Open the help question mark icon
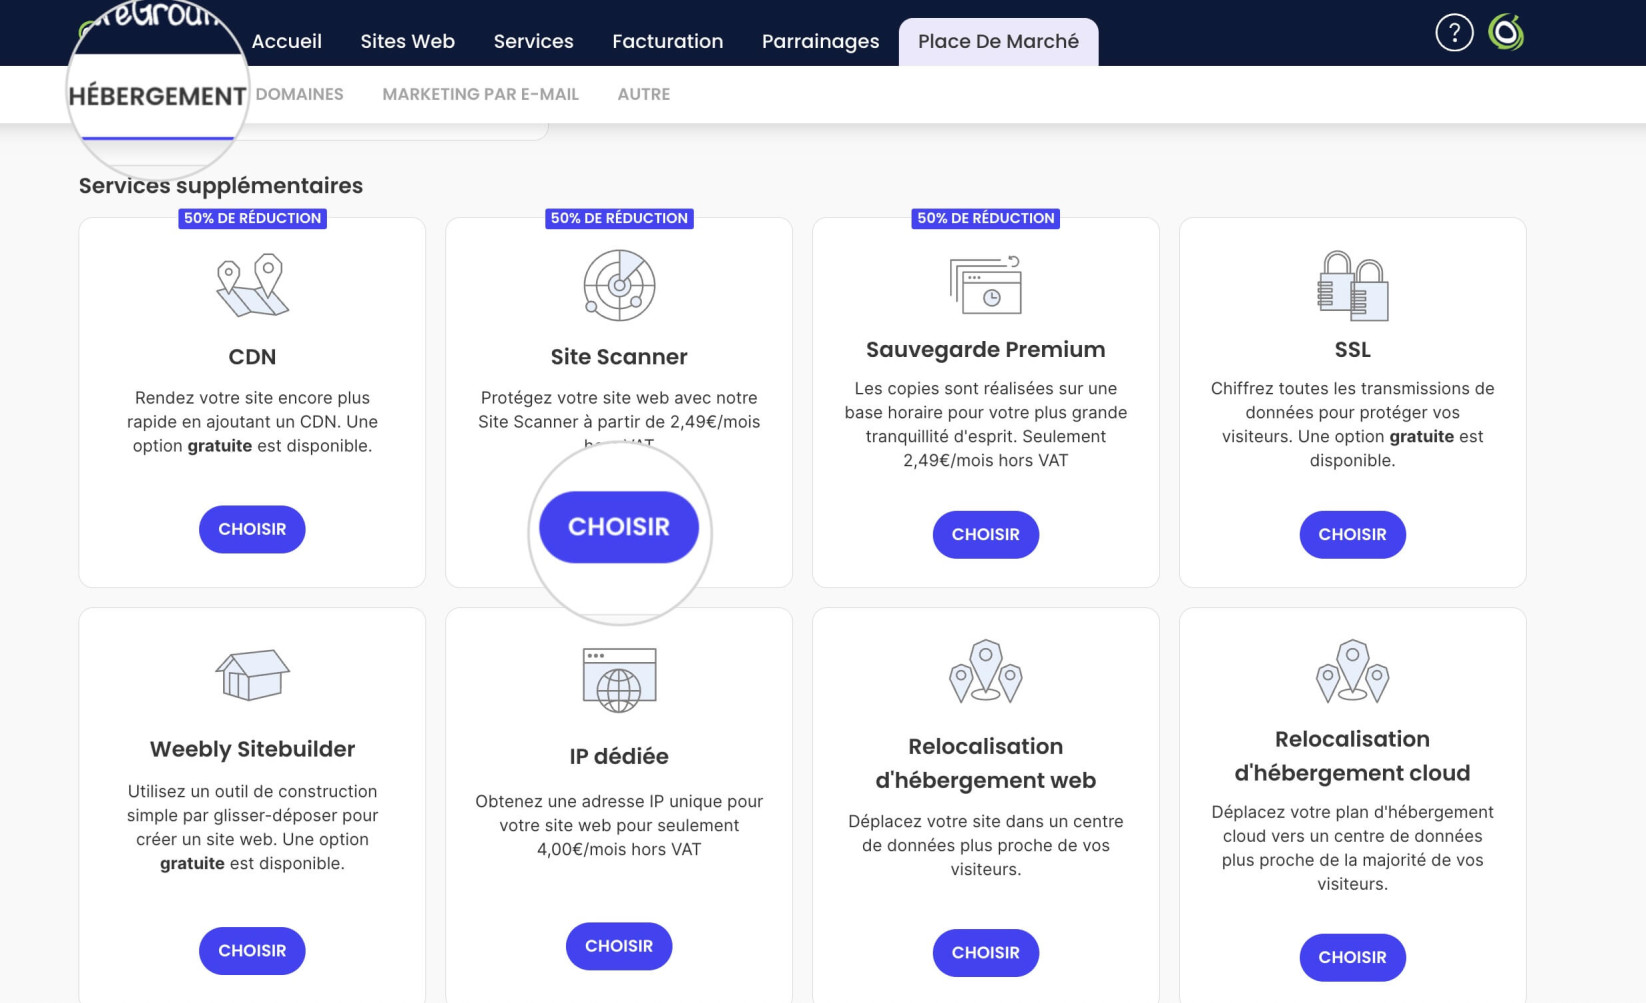This screenshot has width=1646, height=1003. [1454, 33]
